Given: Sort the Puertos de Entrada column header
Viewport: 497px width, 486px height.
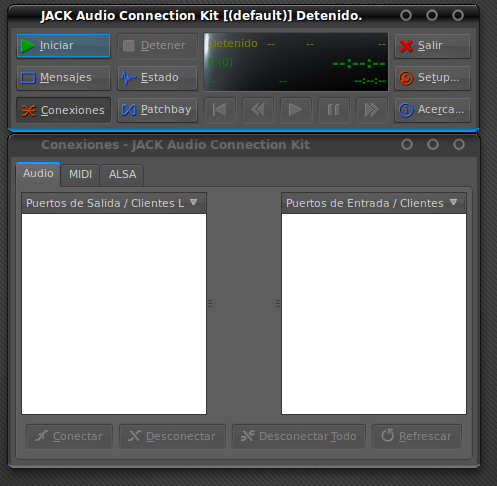Looking at the screenshot, I should 374,203.
